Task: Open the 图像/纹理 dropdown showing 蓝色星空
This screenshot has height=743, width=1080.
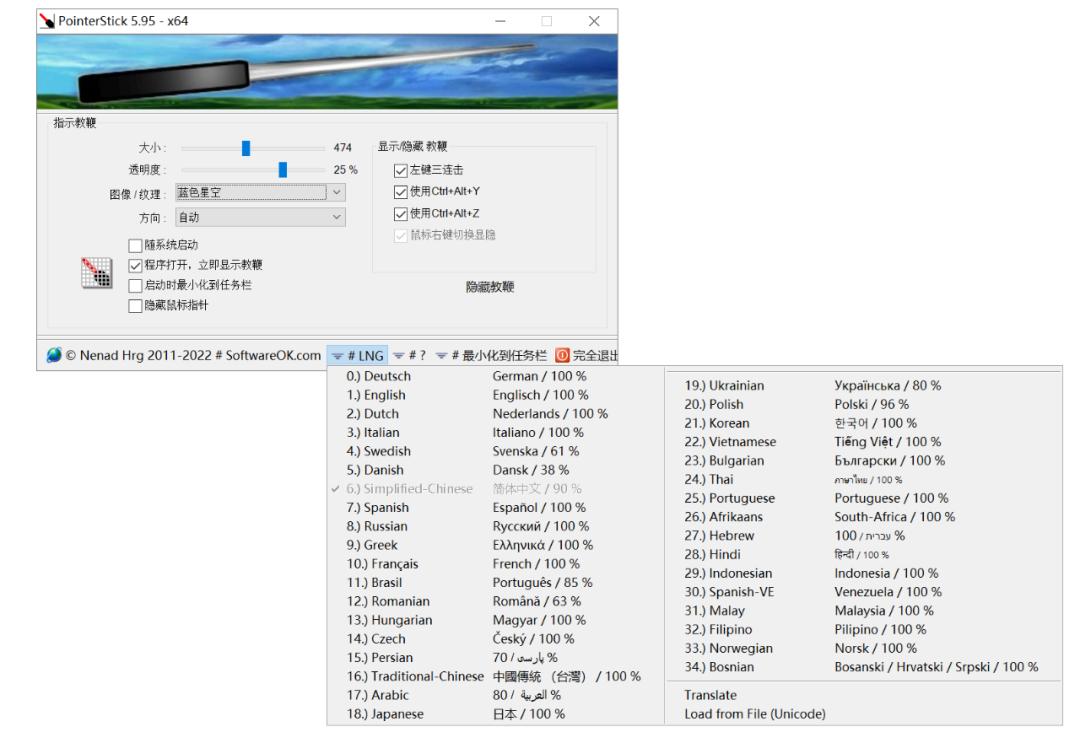Action: tap(260, 193)
